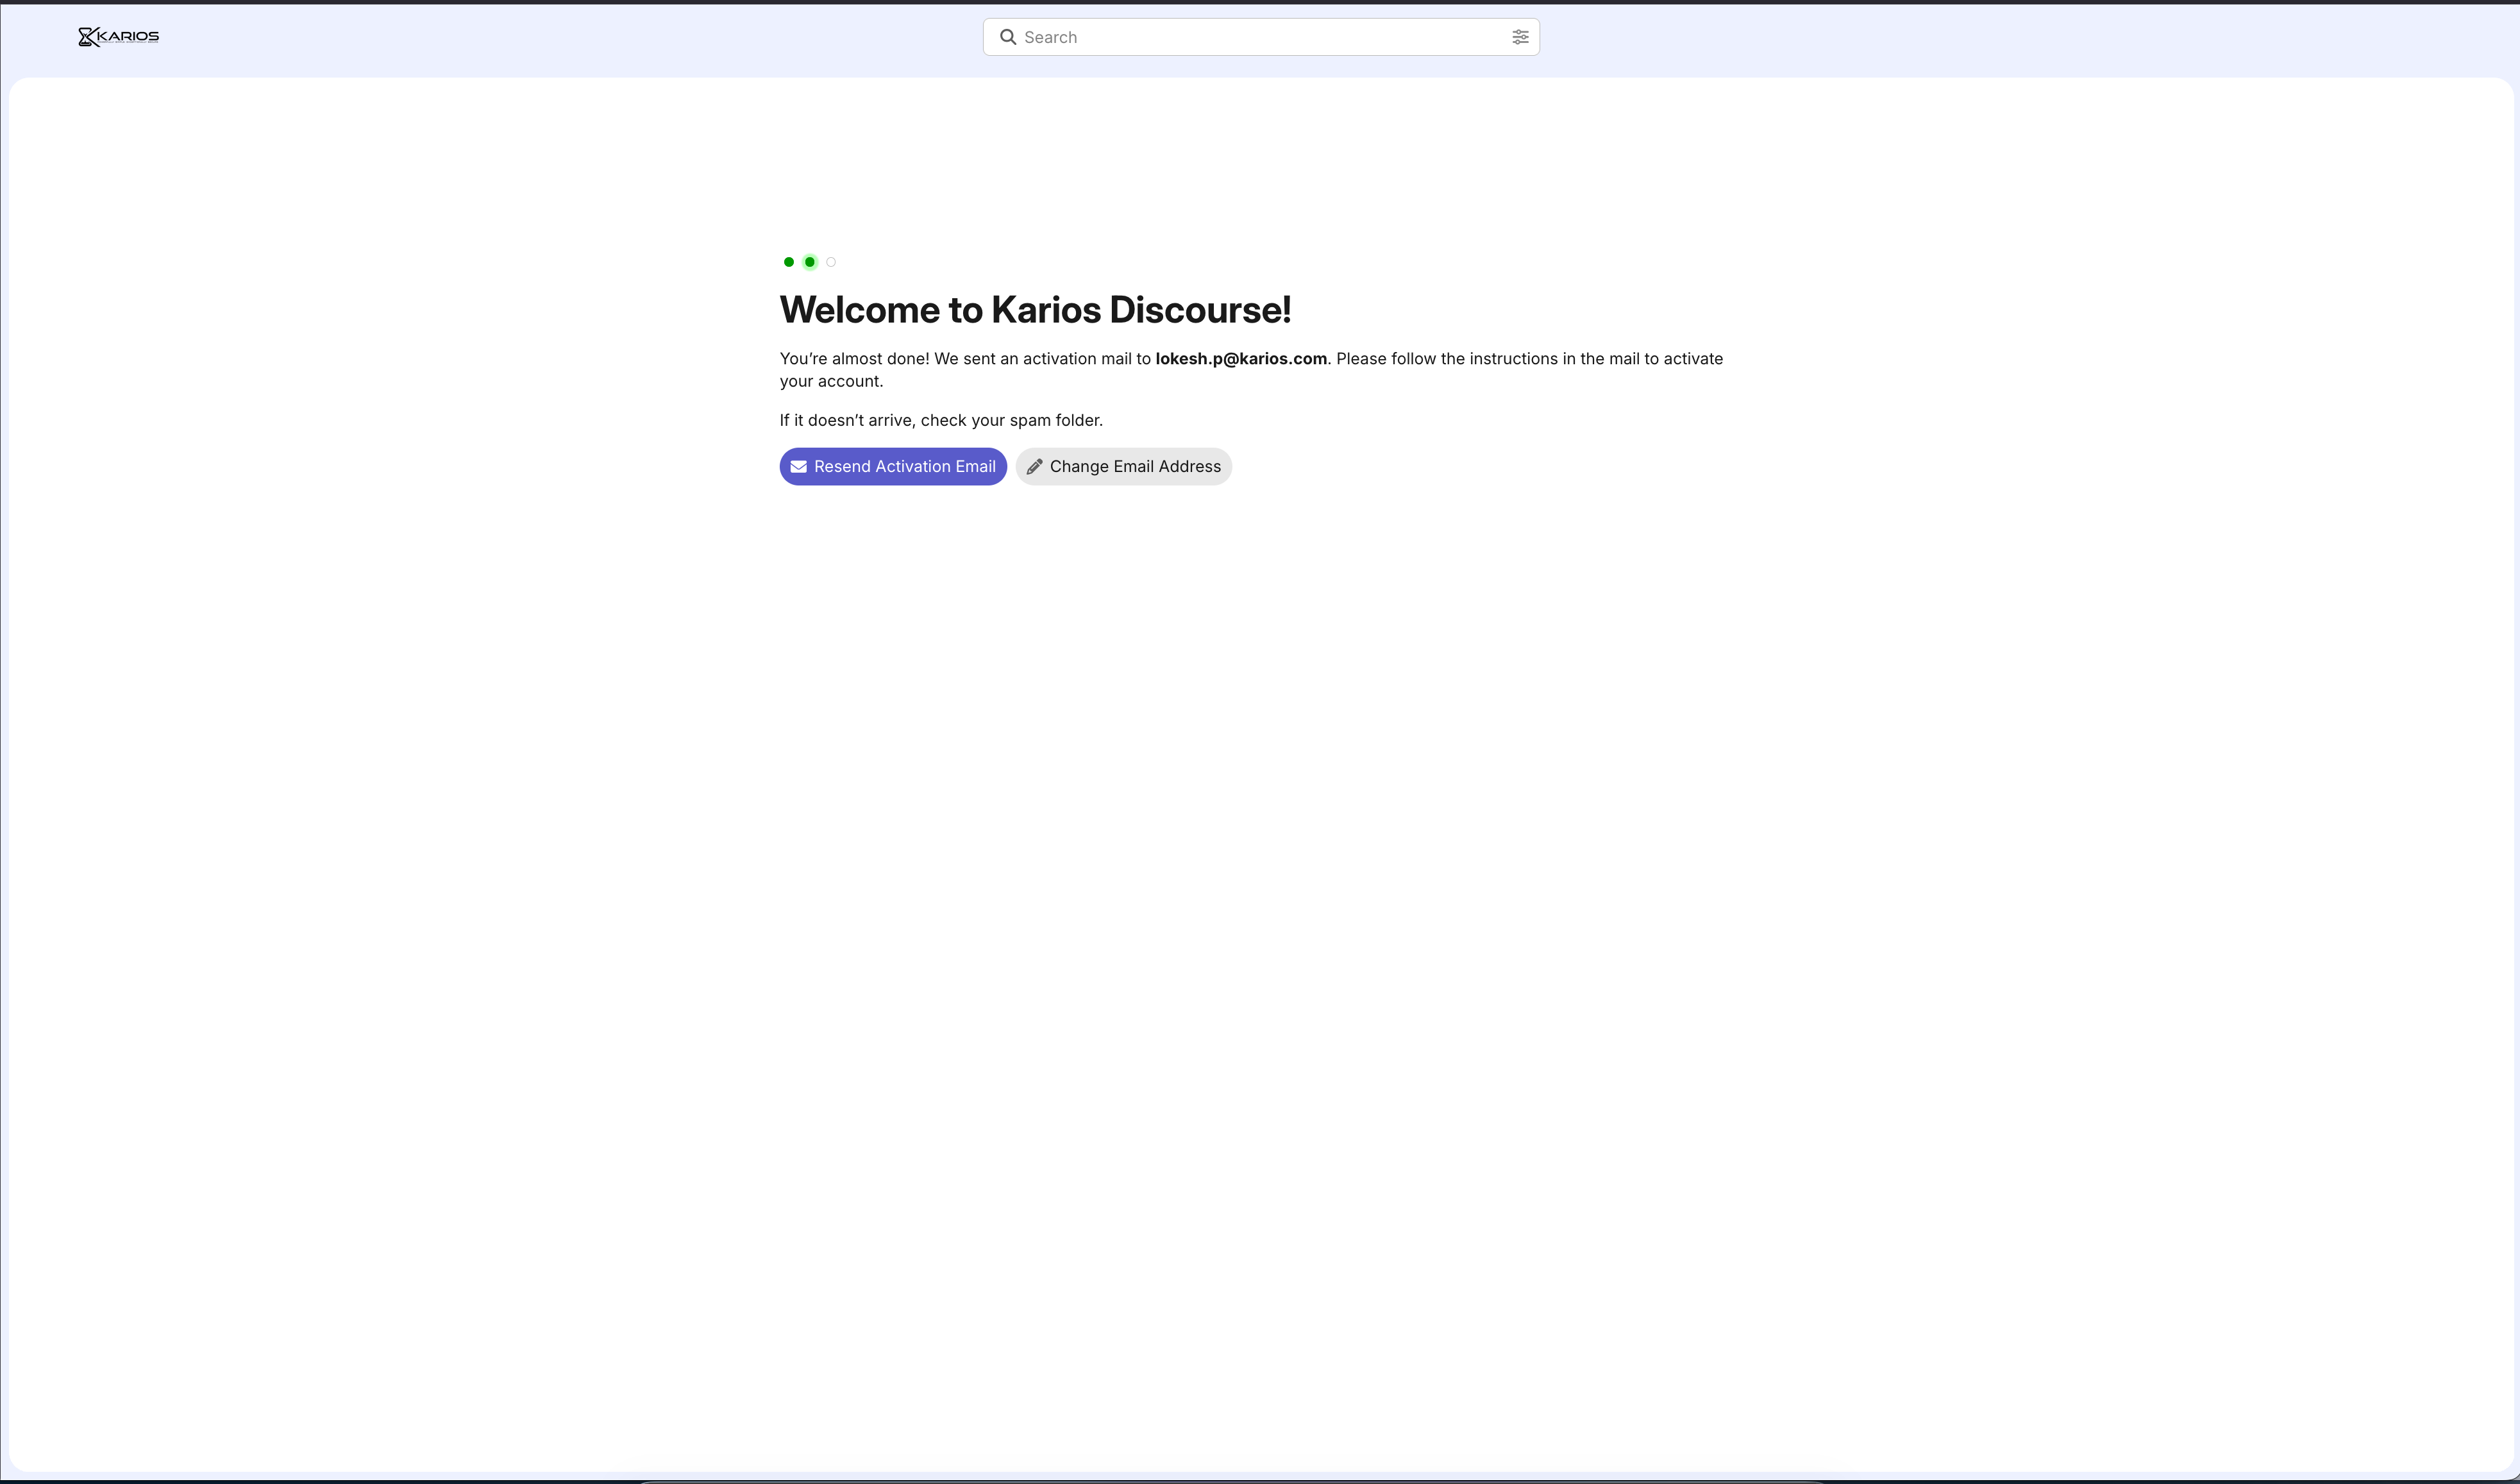The image size is (2520, 1484).
Task: Change the email address
Action: (1124, 466)
